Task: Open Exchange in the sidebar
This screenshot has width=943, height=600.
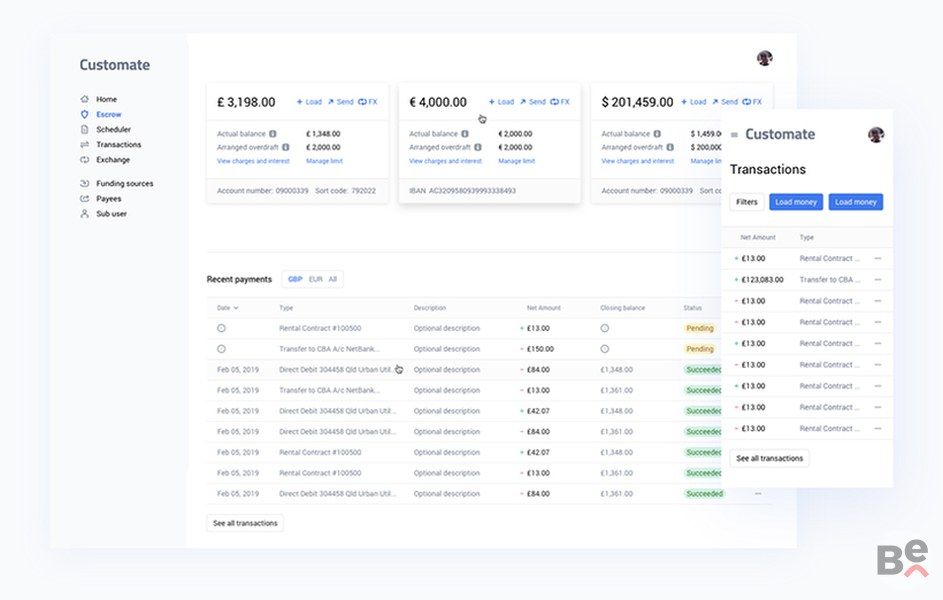Action: (113, 159)
